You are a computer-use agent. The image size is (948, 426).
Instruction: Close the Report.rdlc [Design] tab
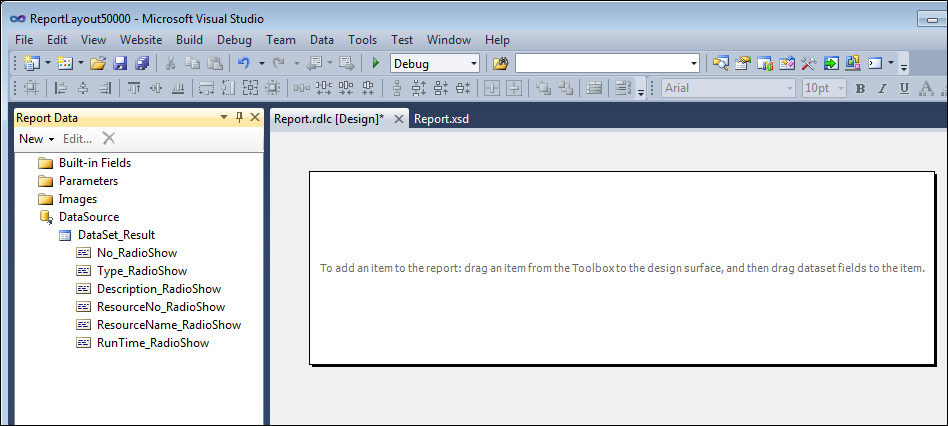(398, 119)
